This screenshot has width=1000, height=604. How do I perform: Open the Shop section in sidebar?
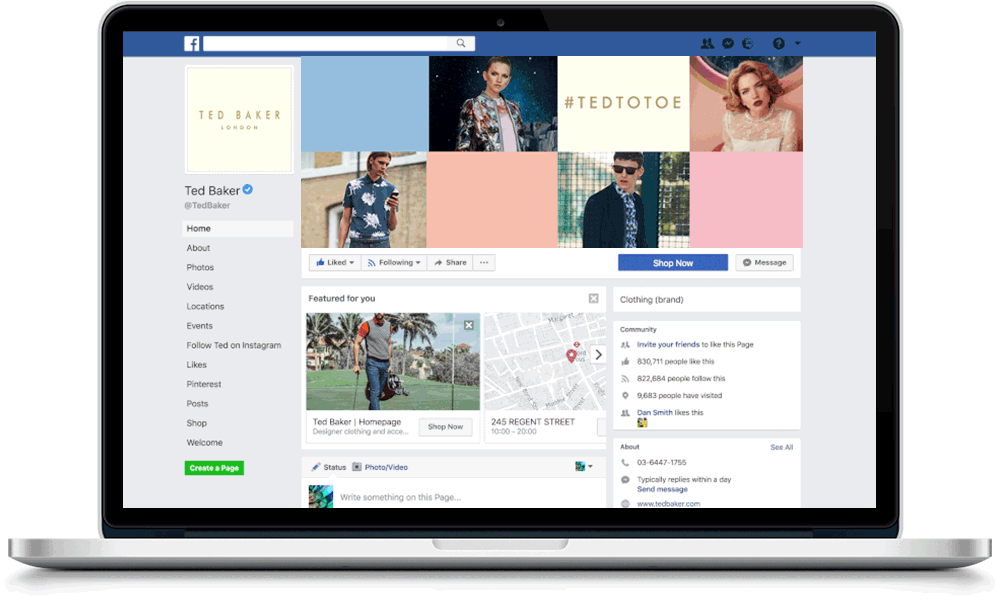click(x=196, y=423)
